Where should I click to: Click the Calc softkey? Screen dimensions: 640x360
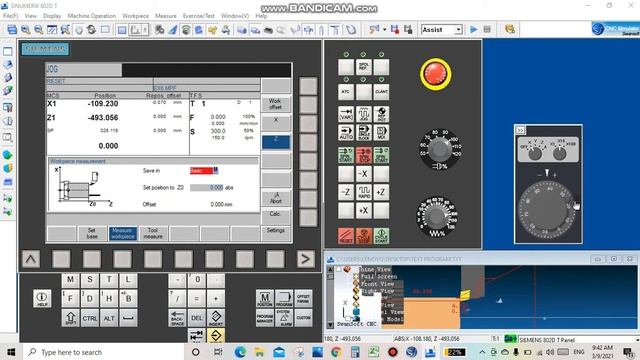point(276,216)
